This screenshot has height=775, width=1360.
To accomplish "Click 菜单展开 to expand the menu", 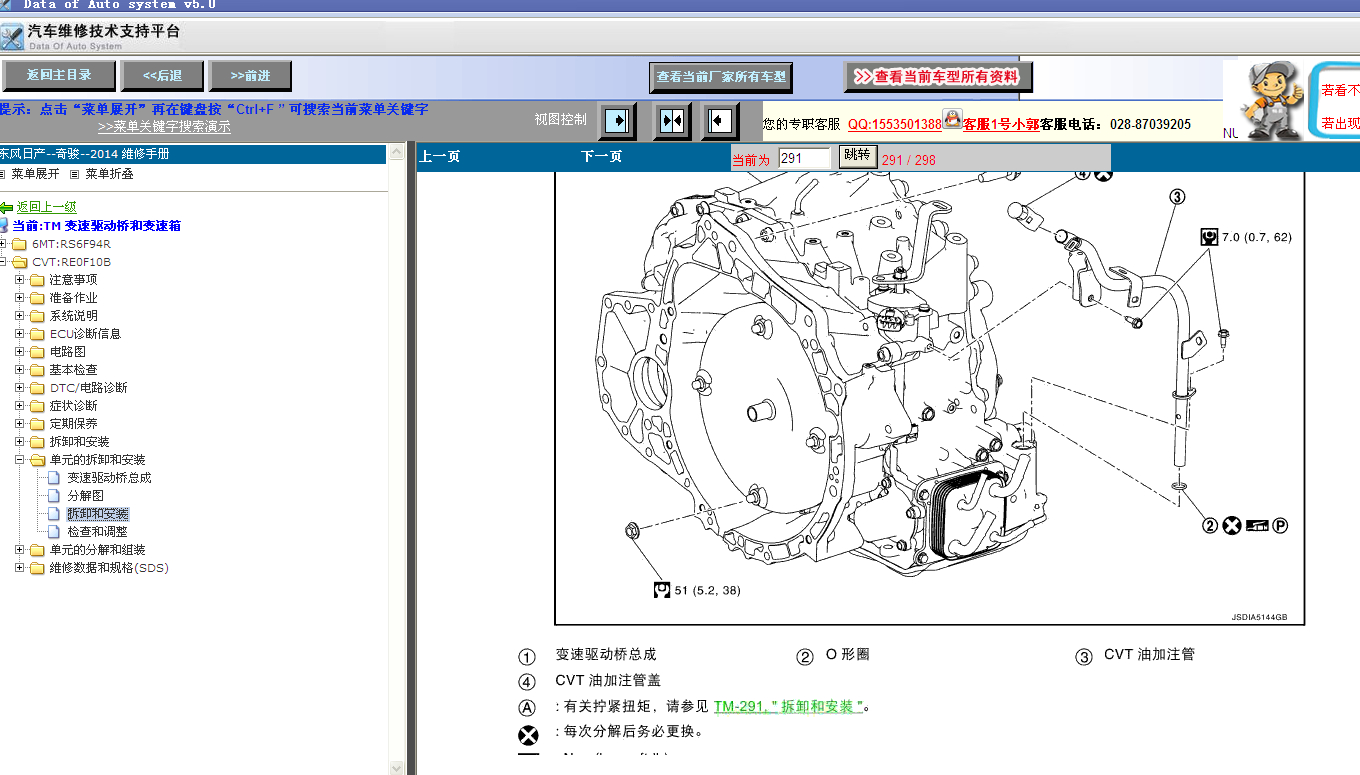I will pyautogui.click(x=35, y=174).
